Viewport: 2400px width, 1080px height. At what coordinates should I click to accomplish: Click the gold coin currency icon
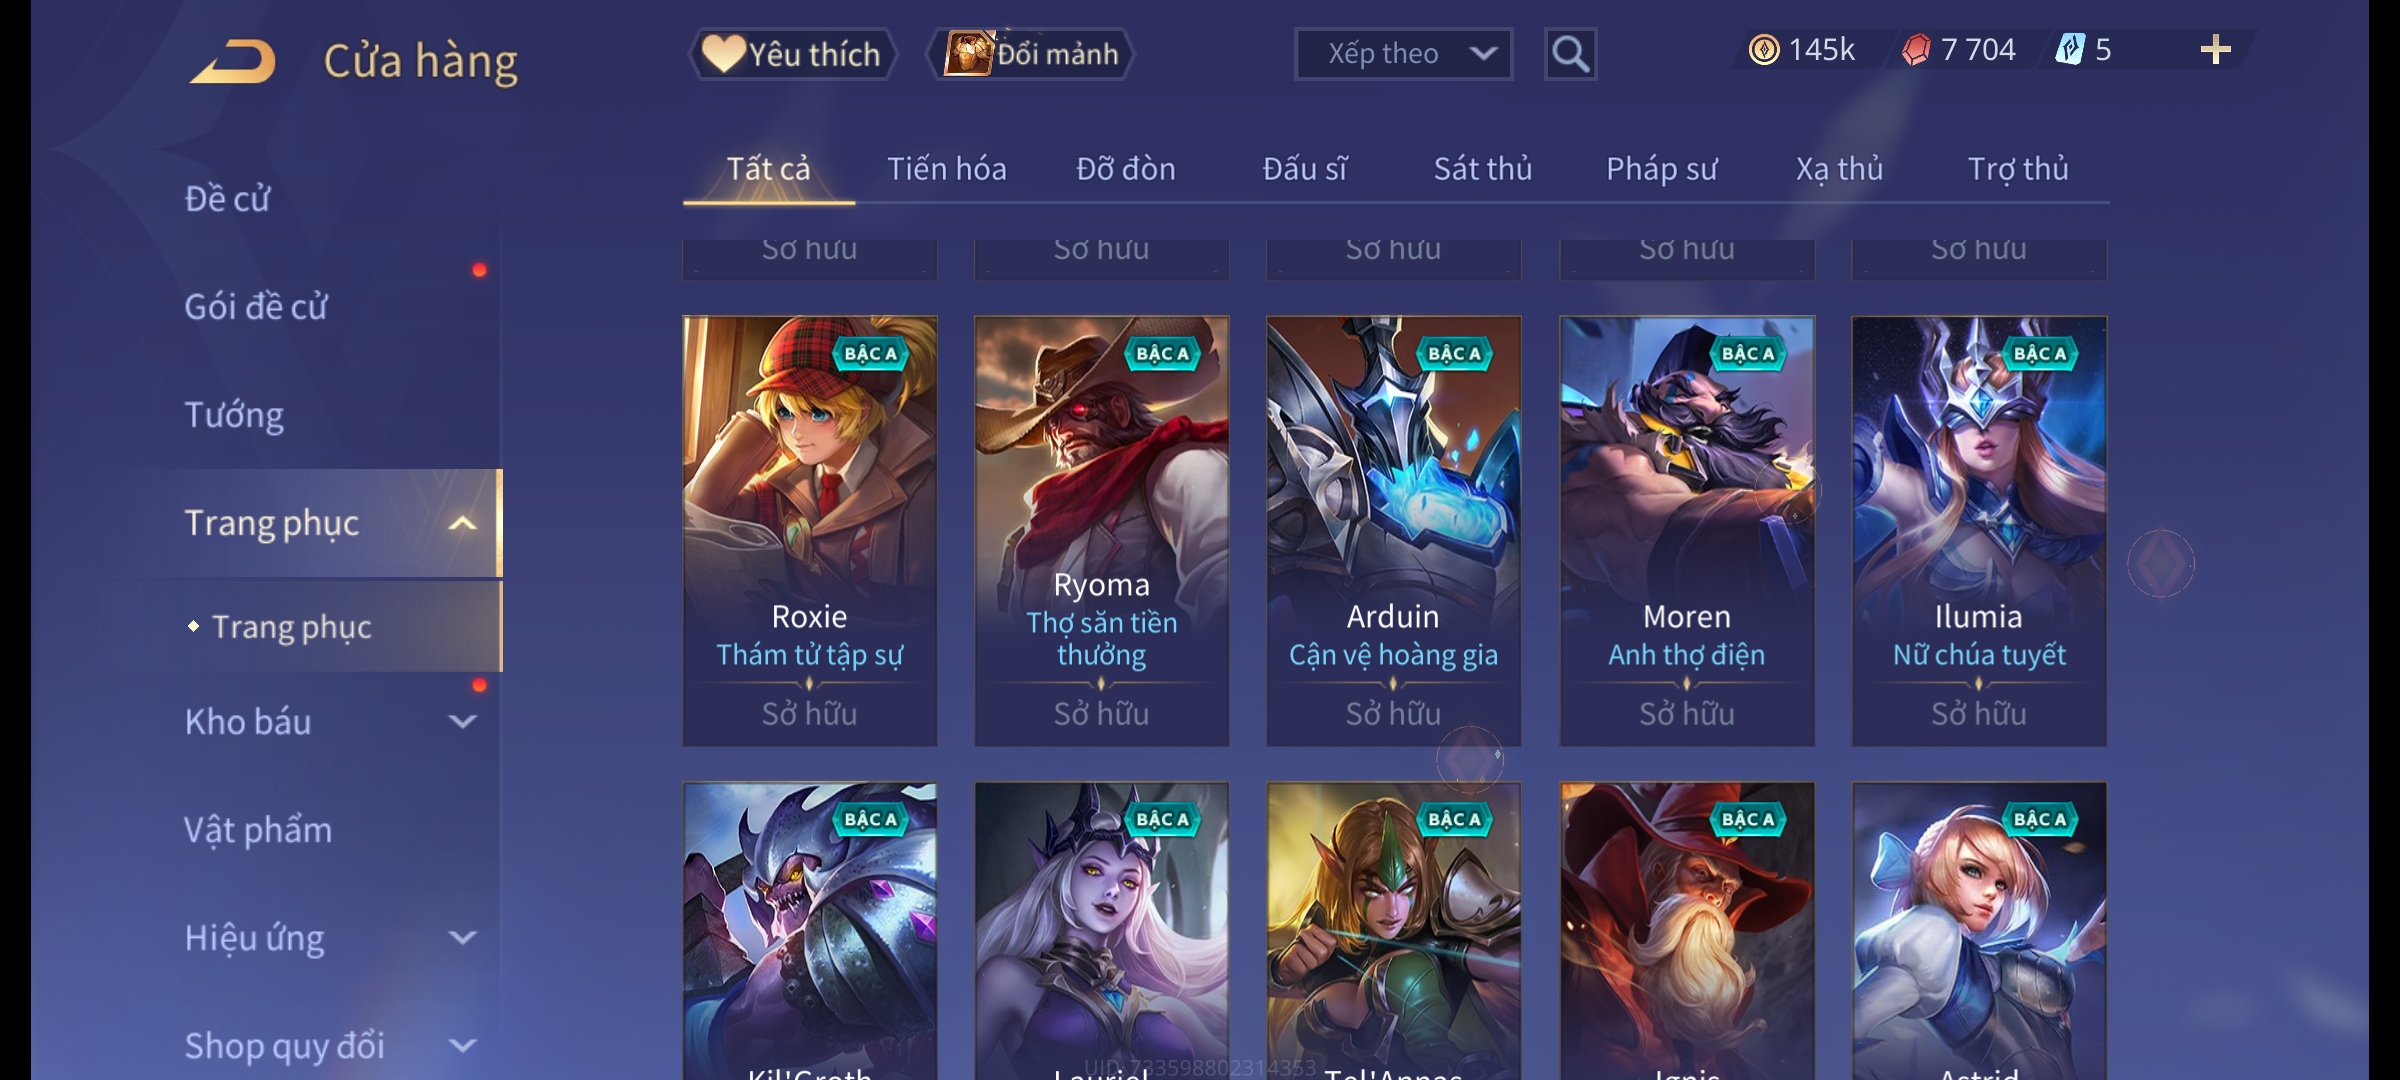(1764, 50)
